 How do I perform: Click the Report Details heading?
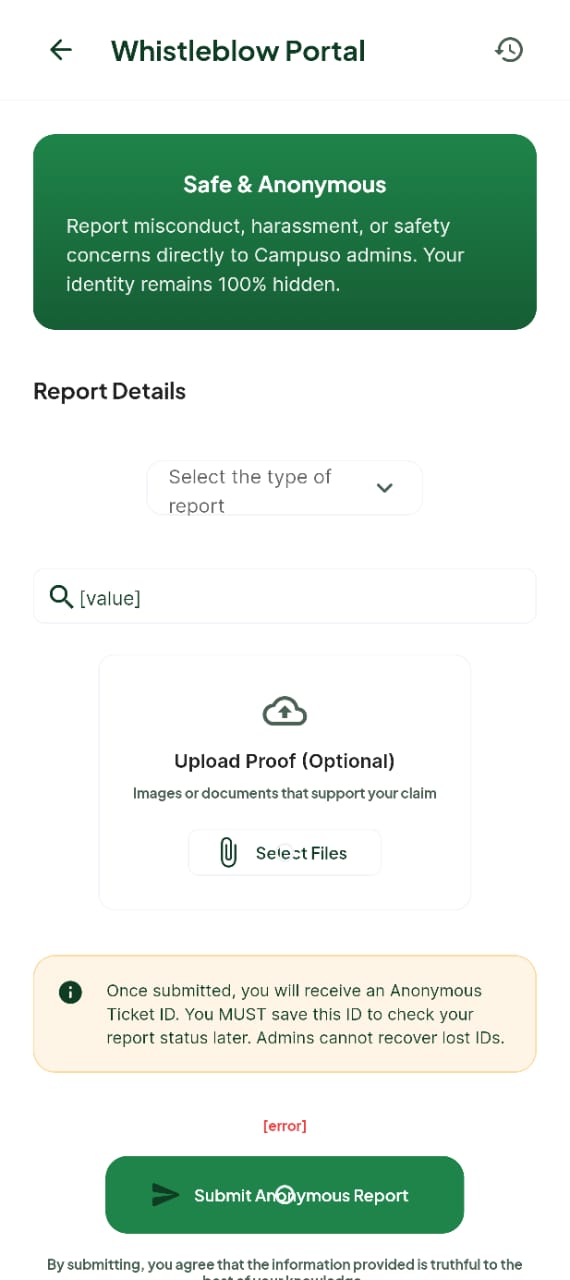pyautogui.click(x=110, y=391)
